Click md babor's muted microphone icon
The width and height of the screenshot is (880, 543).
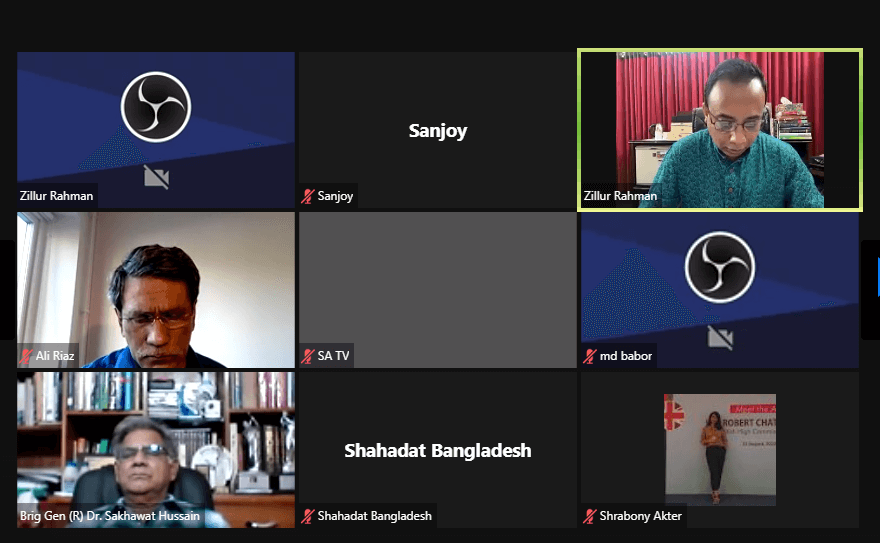pyautogui.click(x=589, y=356)
